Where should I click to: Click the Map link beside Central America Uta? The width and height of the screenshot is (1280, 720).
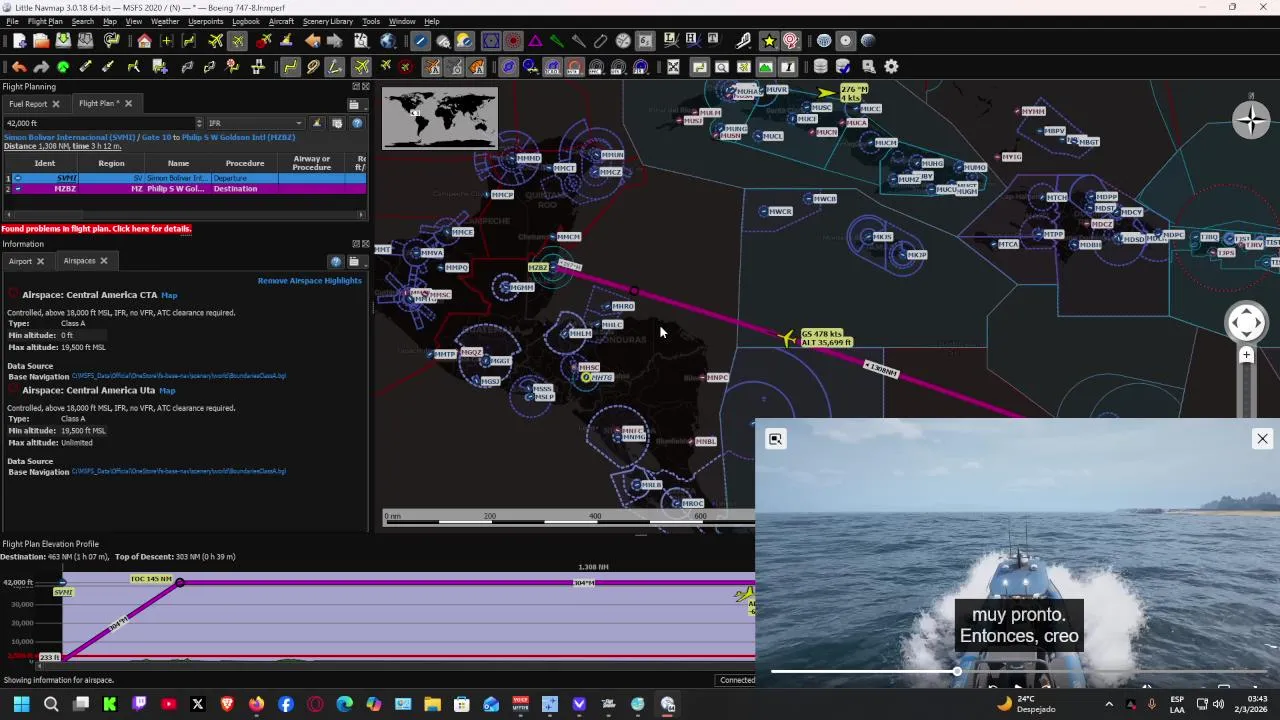click(x=167, y=391)
